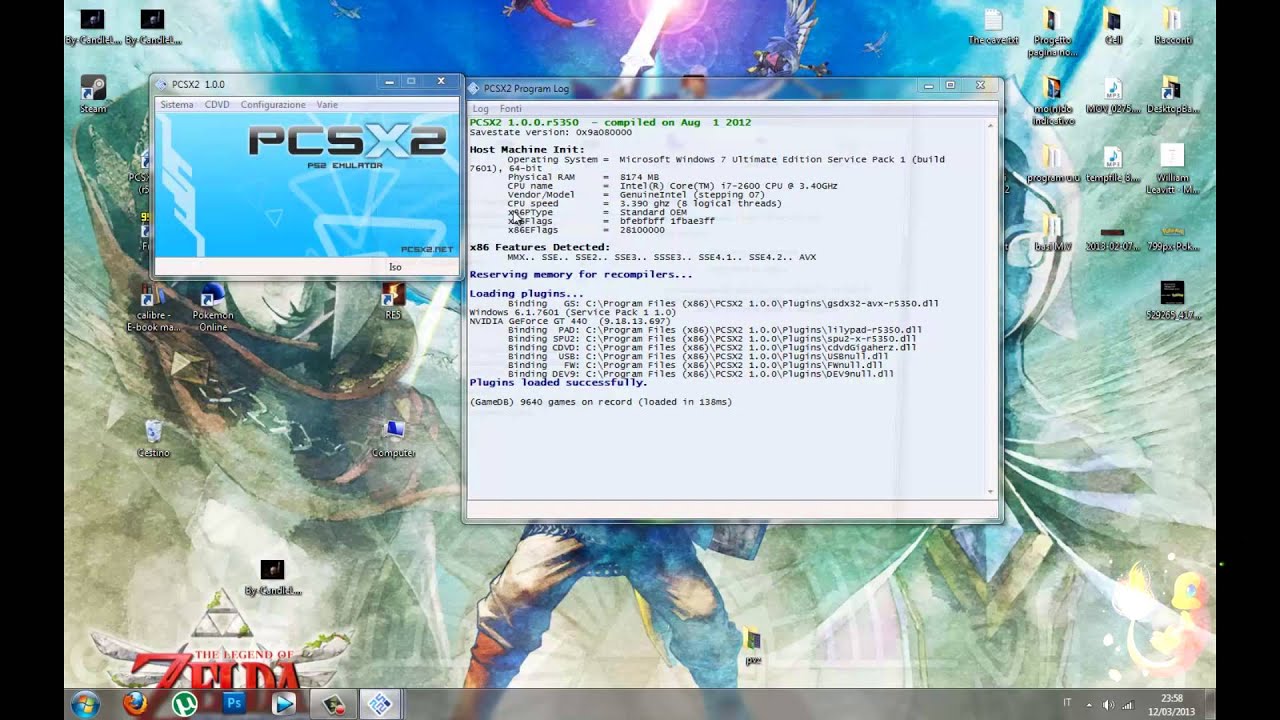Click the '(GameDB) 9640 games on record' line
The width and height of the screenshot is (1280, 720).
tap(600, 402)
